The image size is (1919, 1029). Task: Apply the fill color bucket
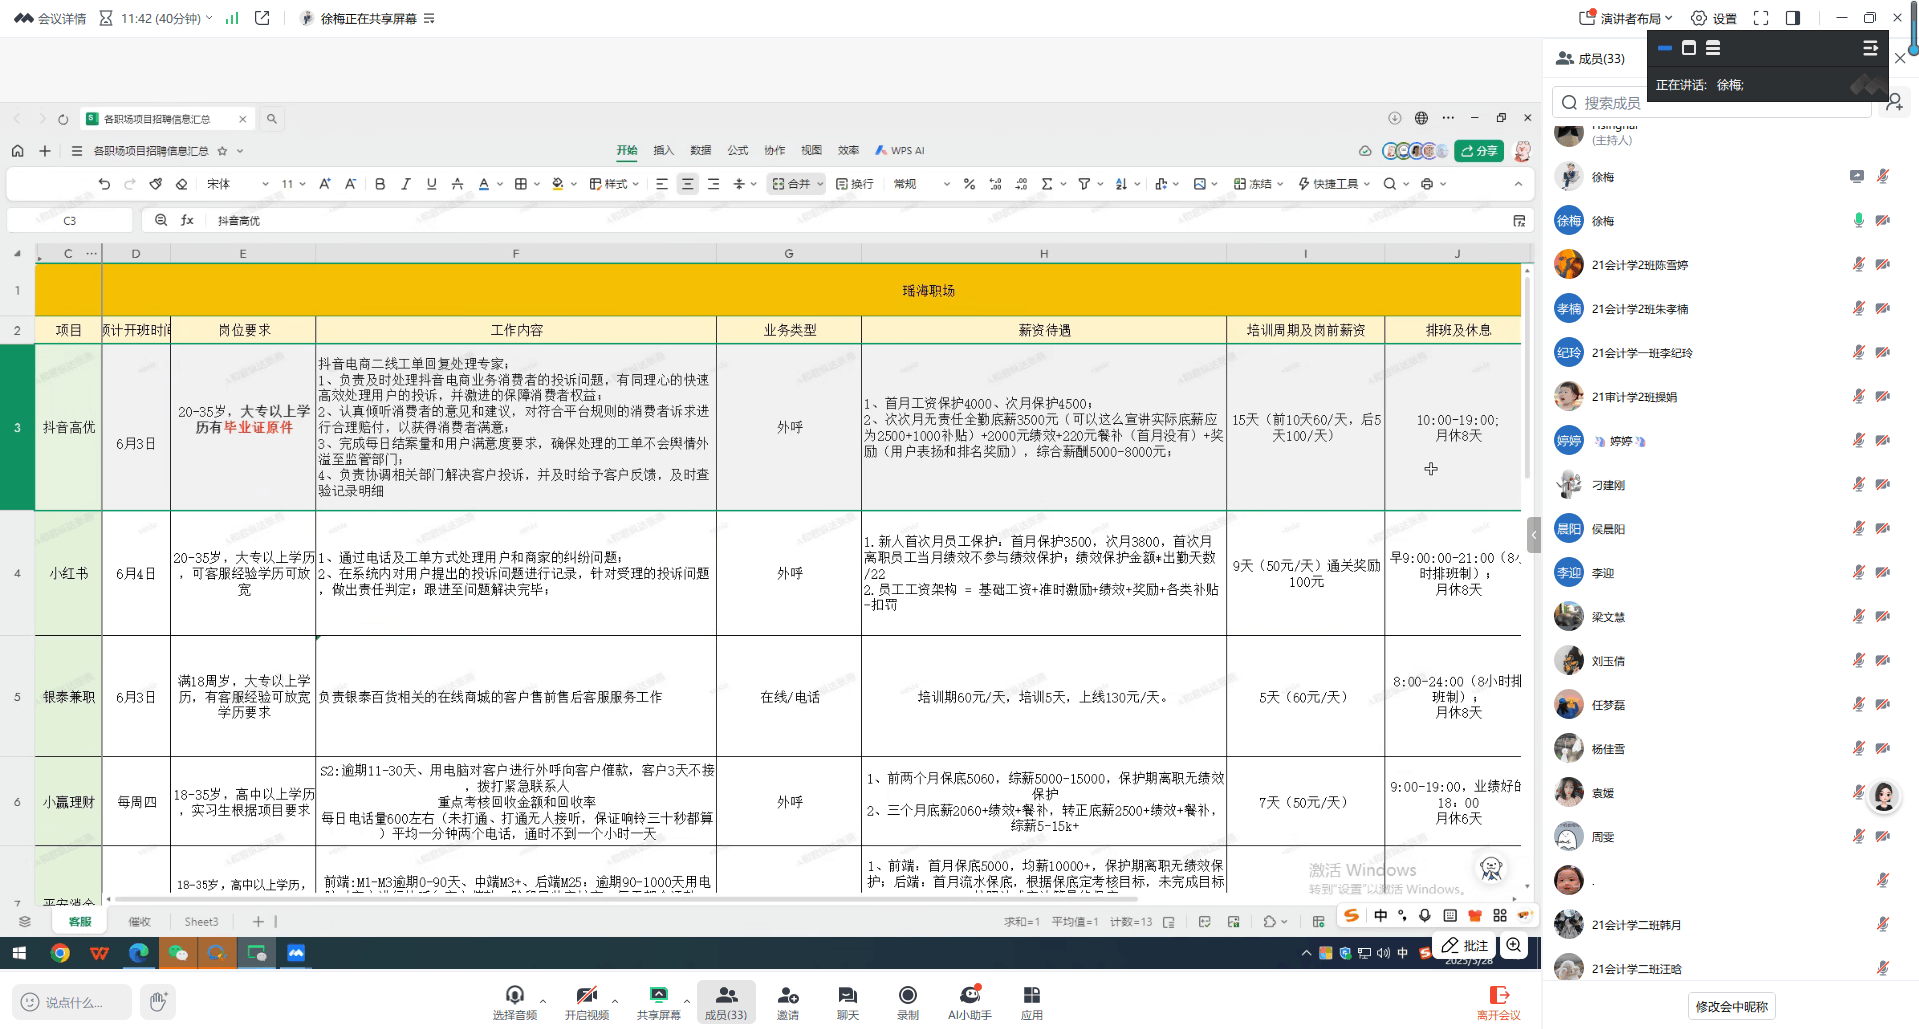(x=558, y=184)
